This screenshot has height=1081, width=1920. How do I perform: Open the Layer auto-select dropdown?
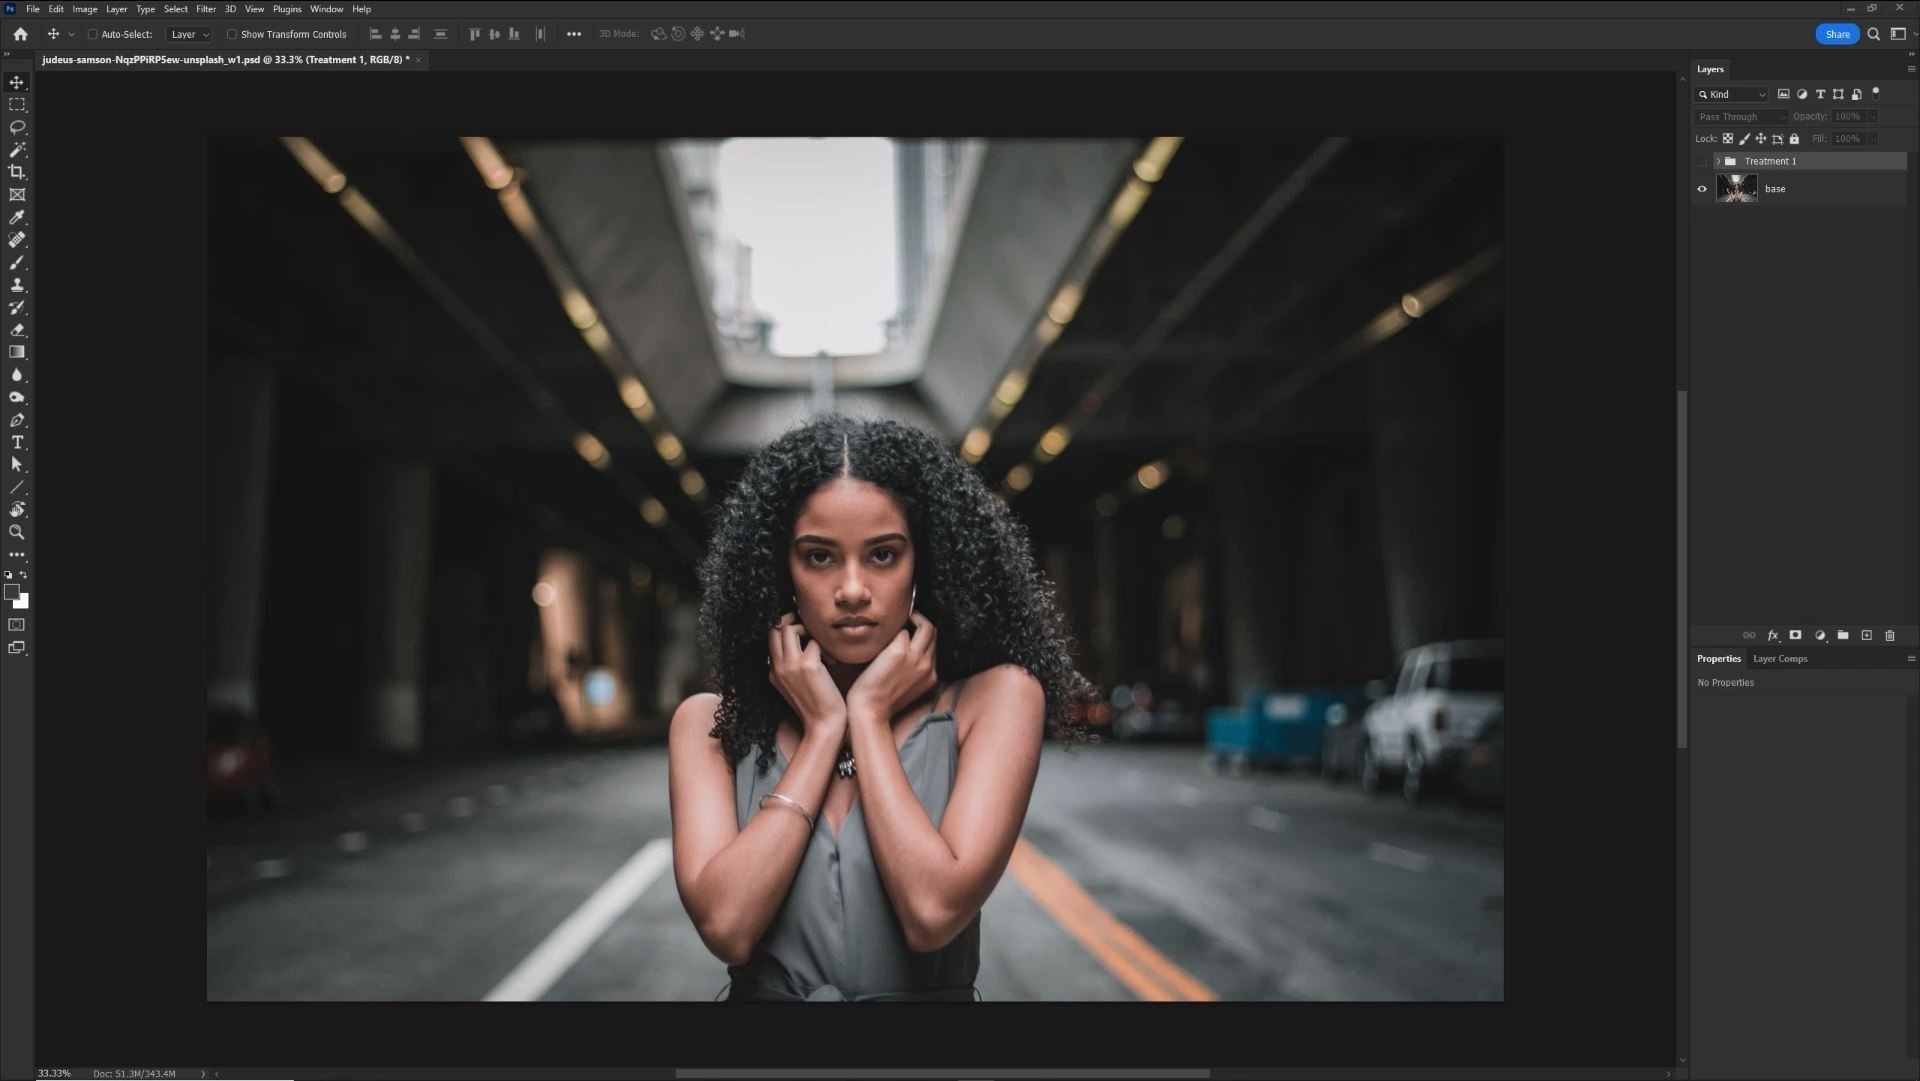point(189,34)
